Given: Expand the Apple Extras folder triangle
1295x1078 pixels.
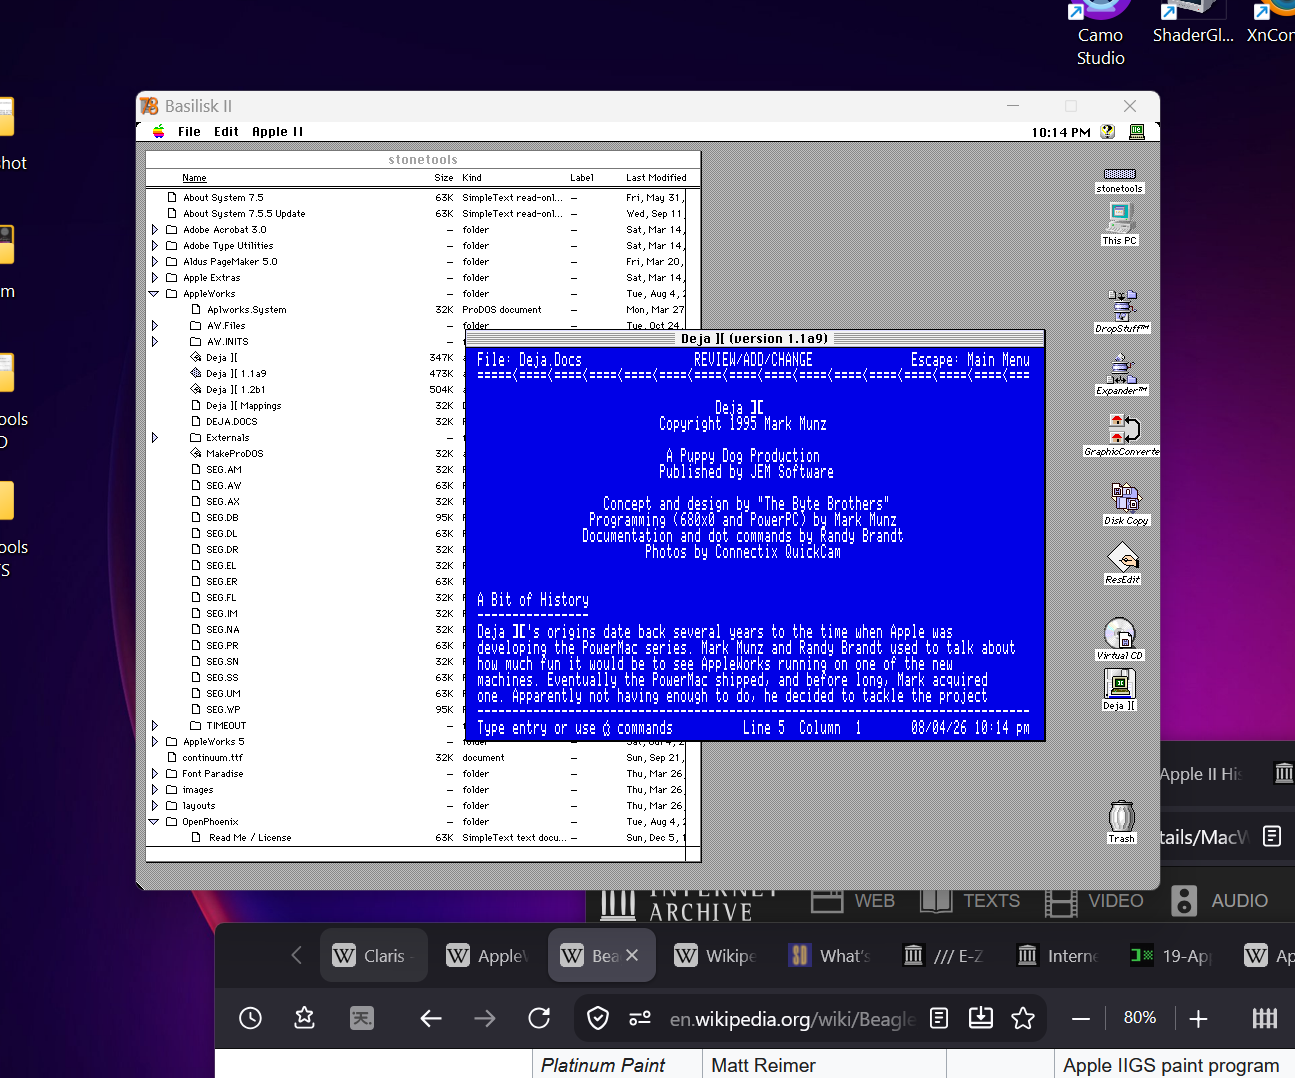Looking at the screenshot, I should 155,278.
